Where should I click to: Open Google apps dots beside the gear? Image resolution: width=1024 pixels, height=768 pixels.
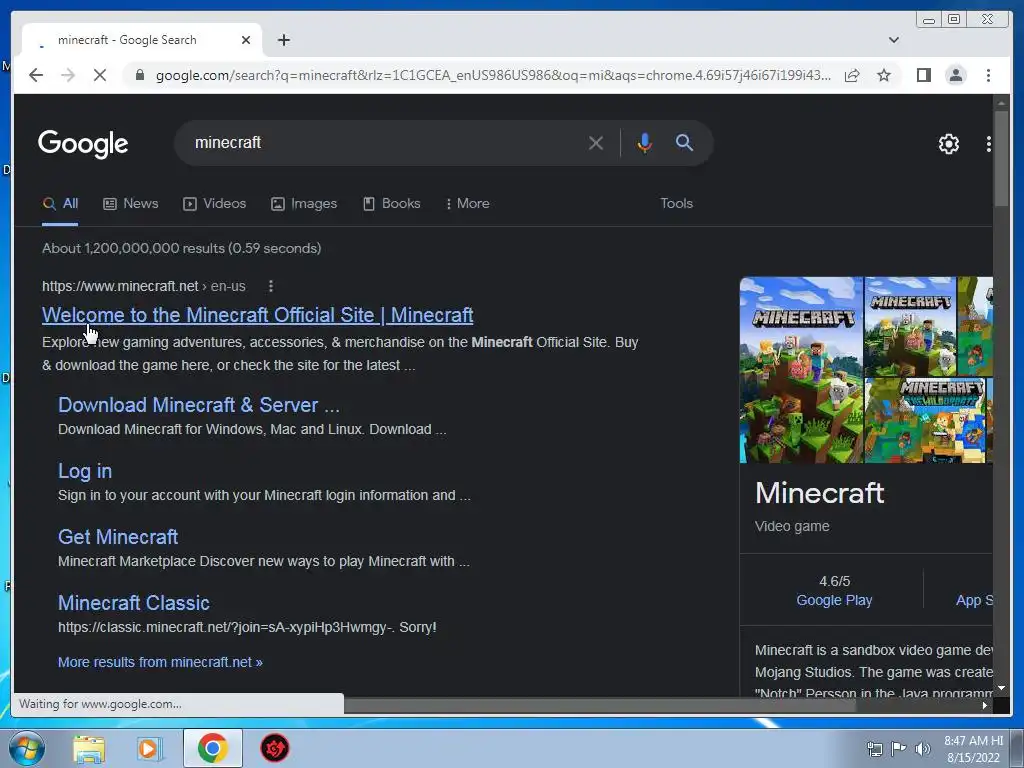tap(988, 144)
